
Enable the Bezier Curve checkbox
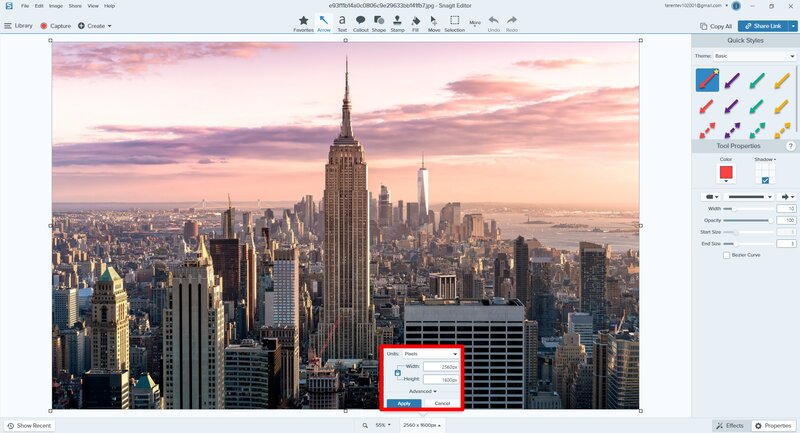coord(726,255)
